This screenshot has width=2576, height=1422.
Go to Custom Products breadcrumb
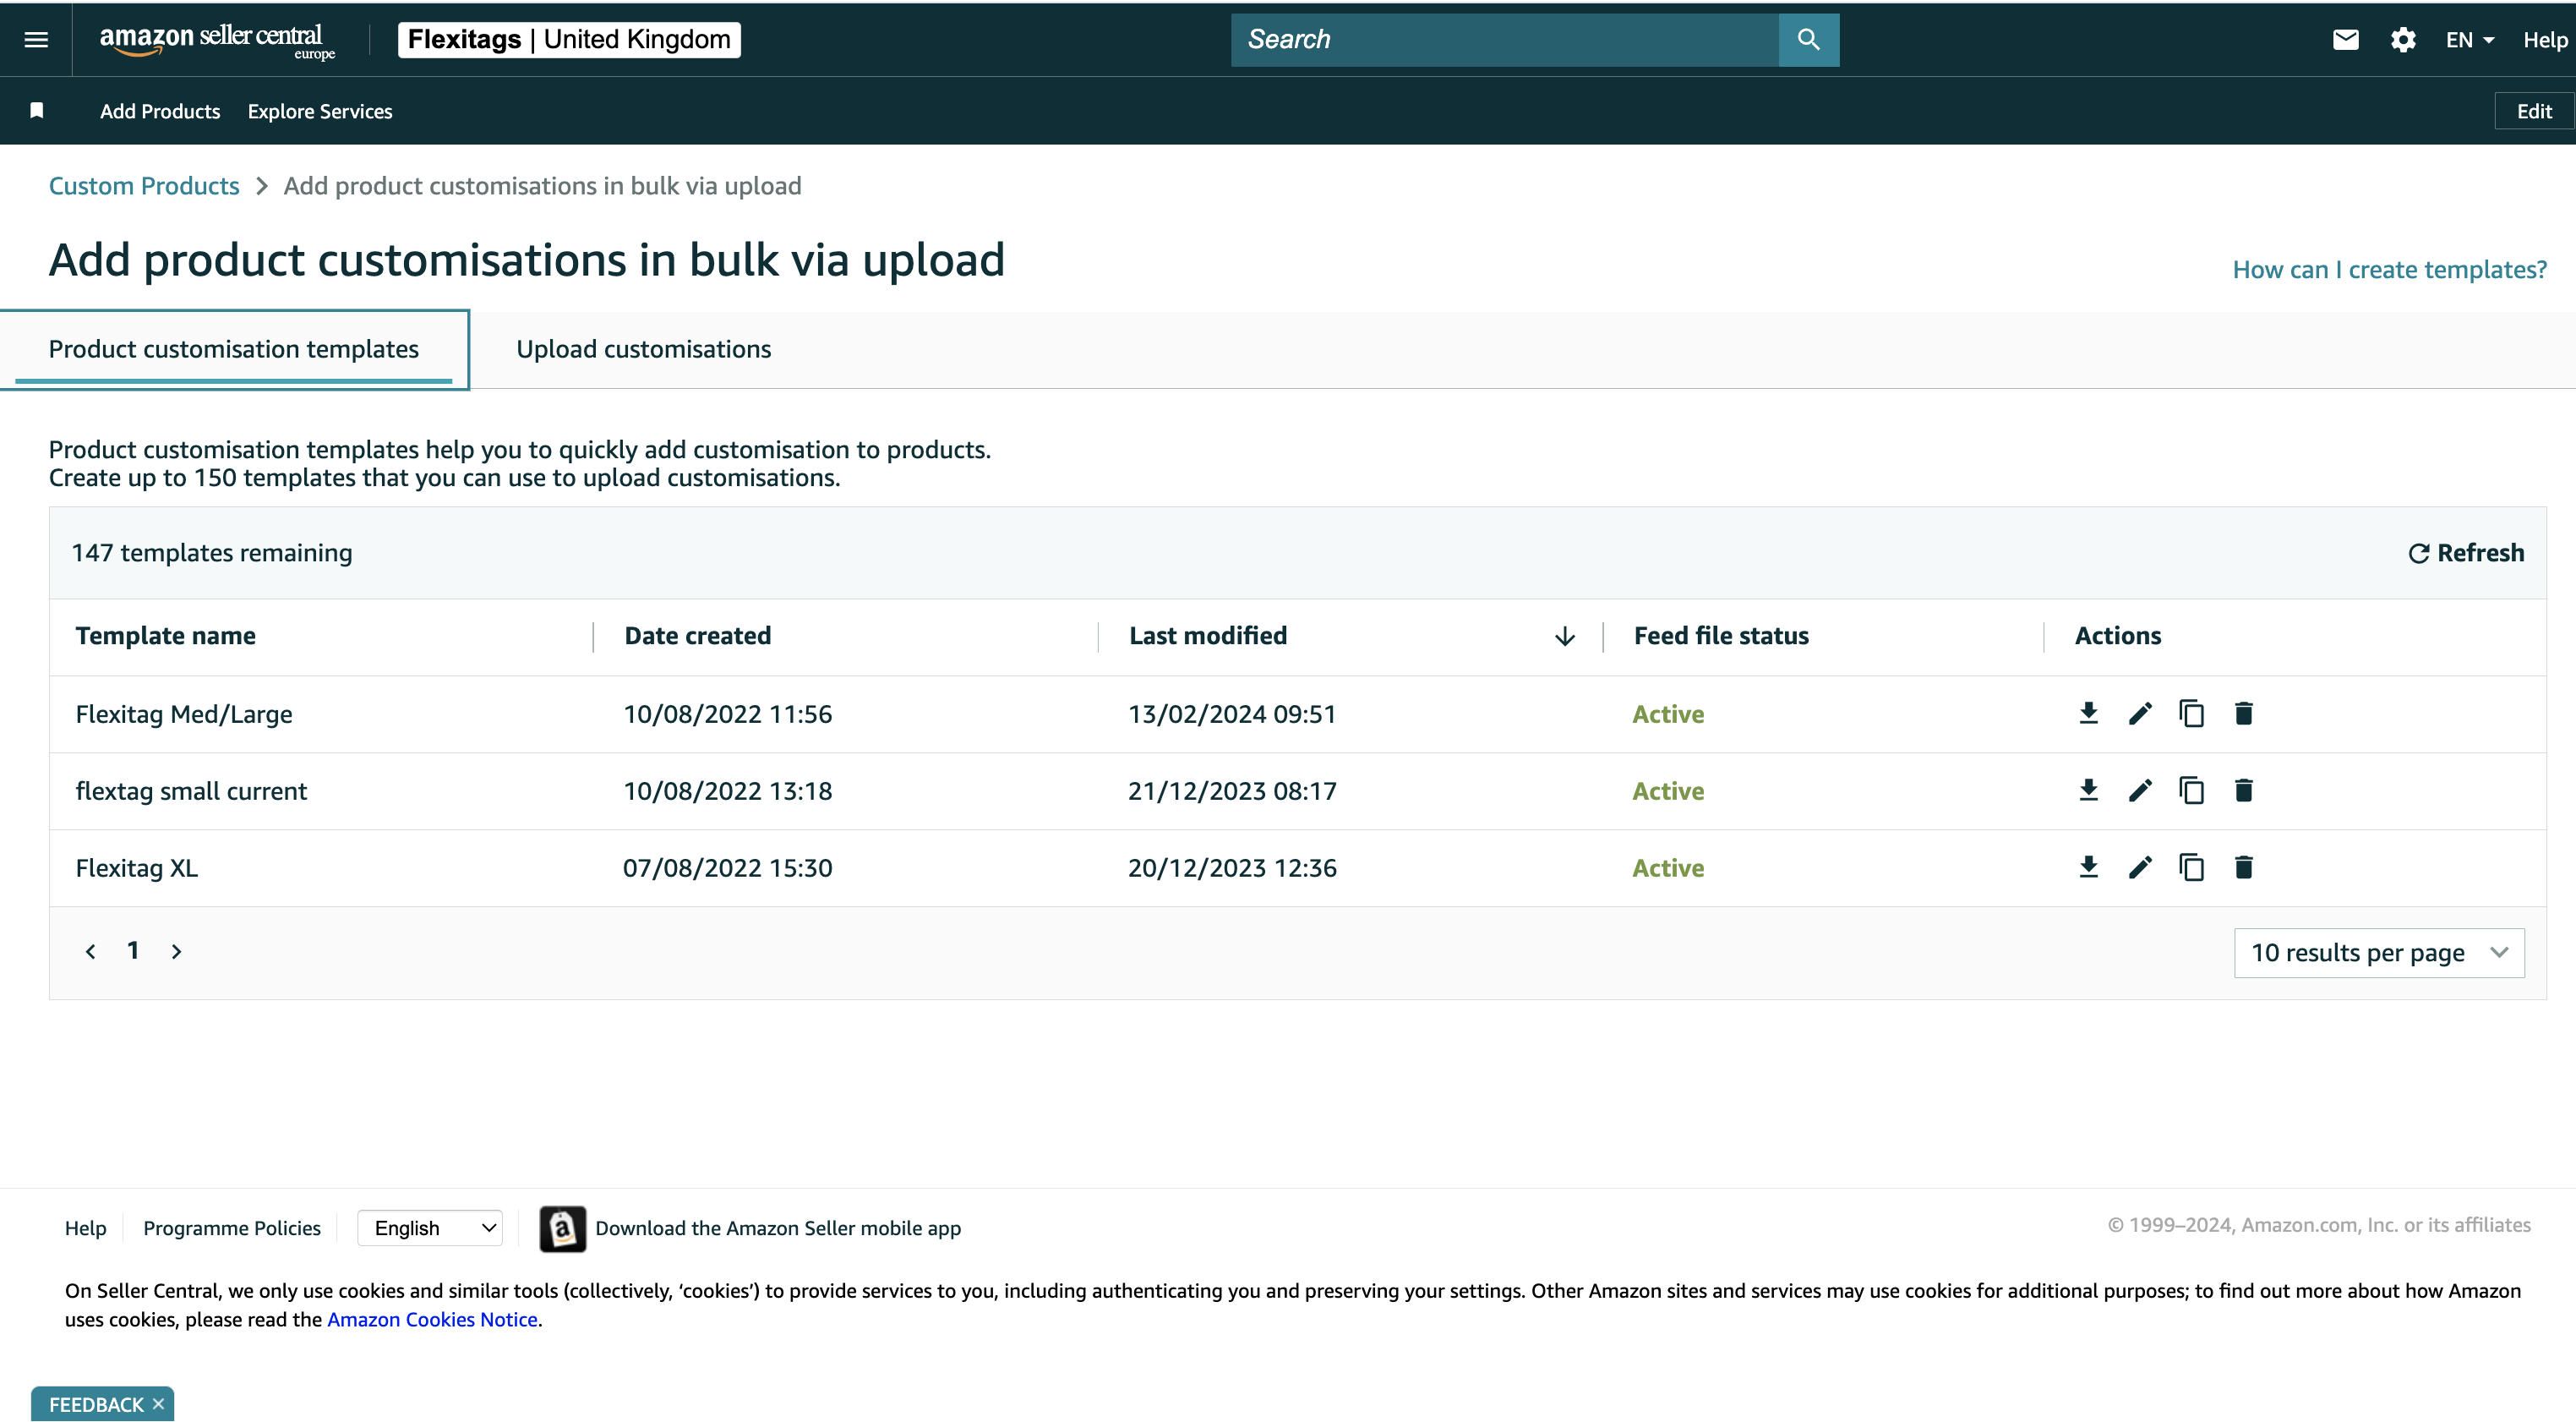[x=144, y=186]
